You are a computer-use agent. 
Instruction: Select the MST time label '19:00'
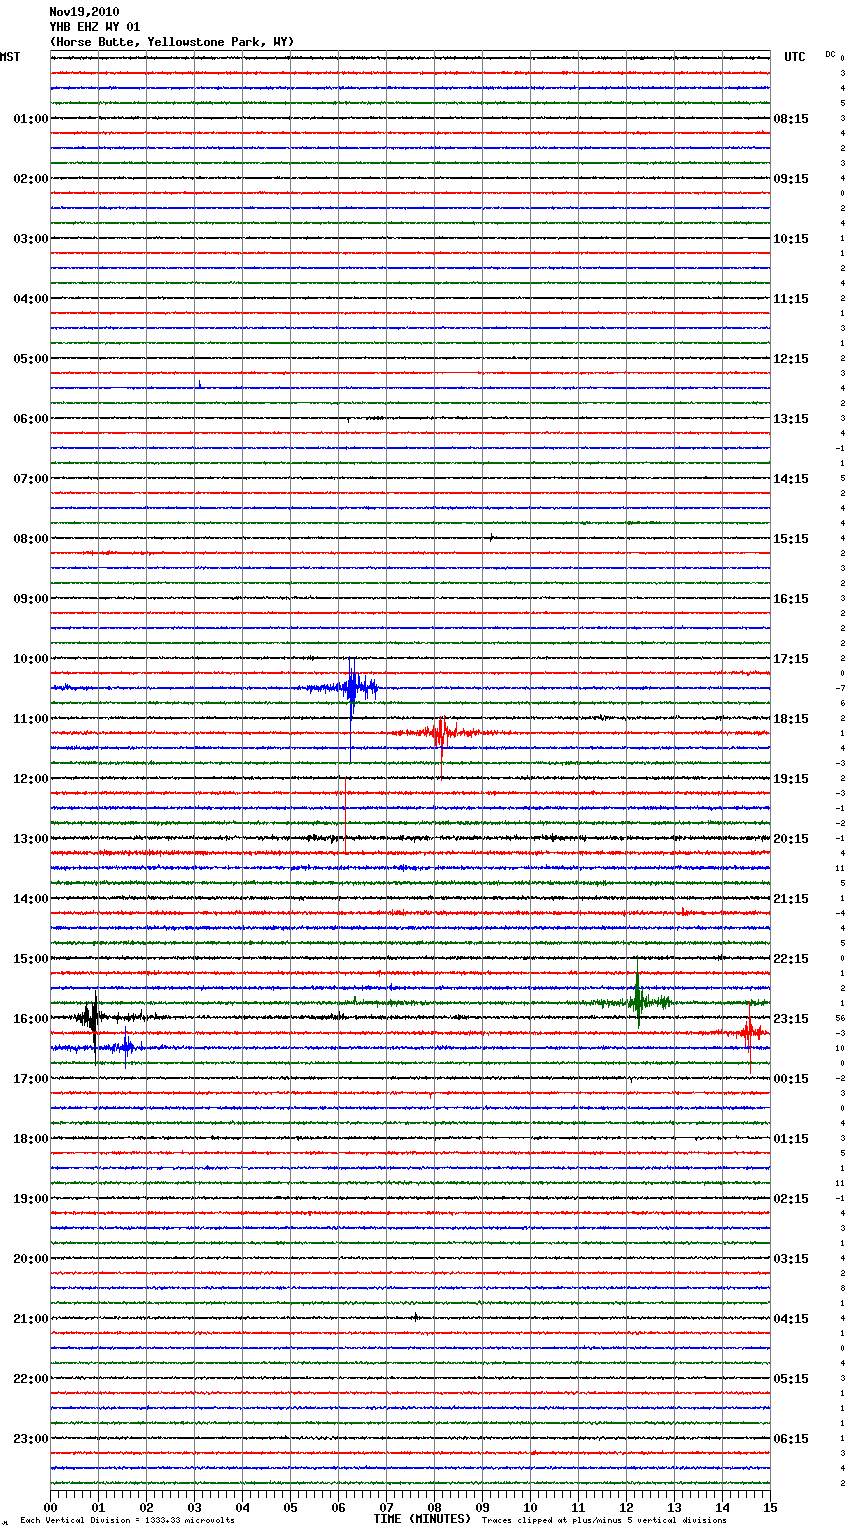[31, 1199]
